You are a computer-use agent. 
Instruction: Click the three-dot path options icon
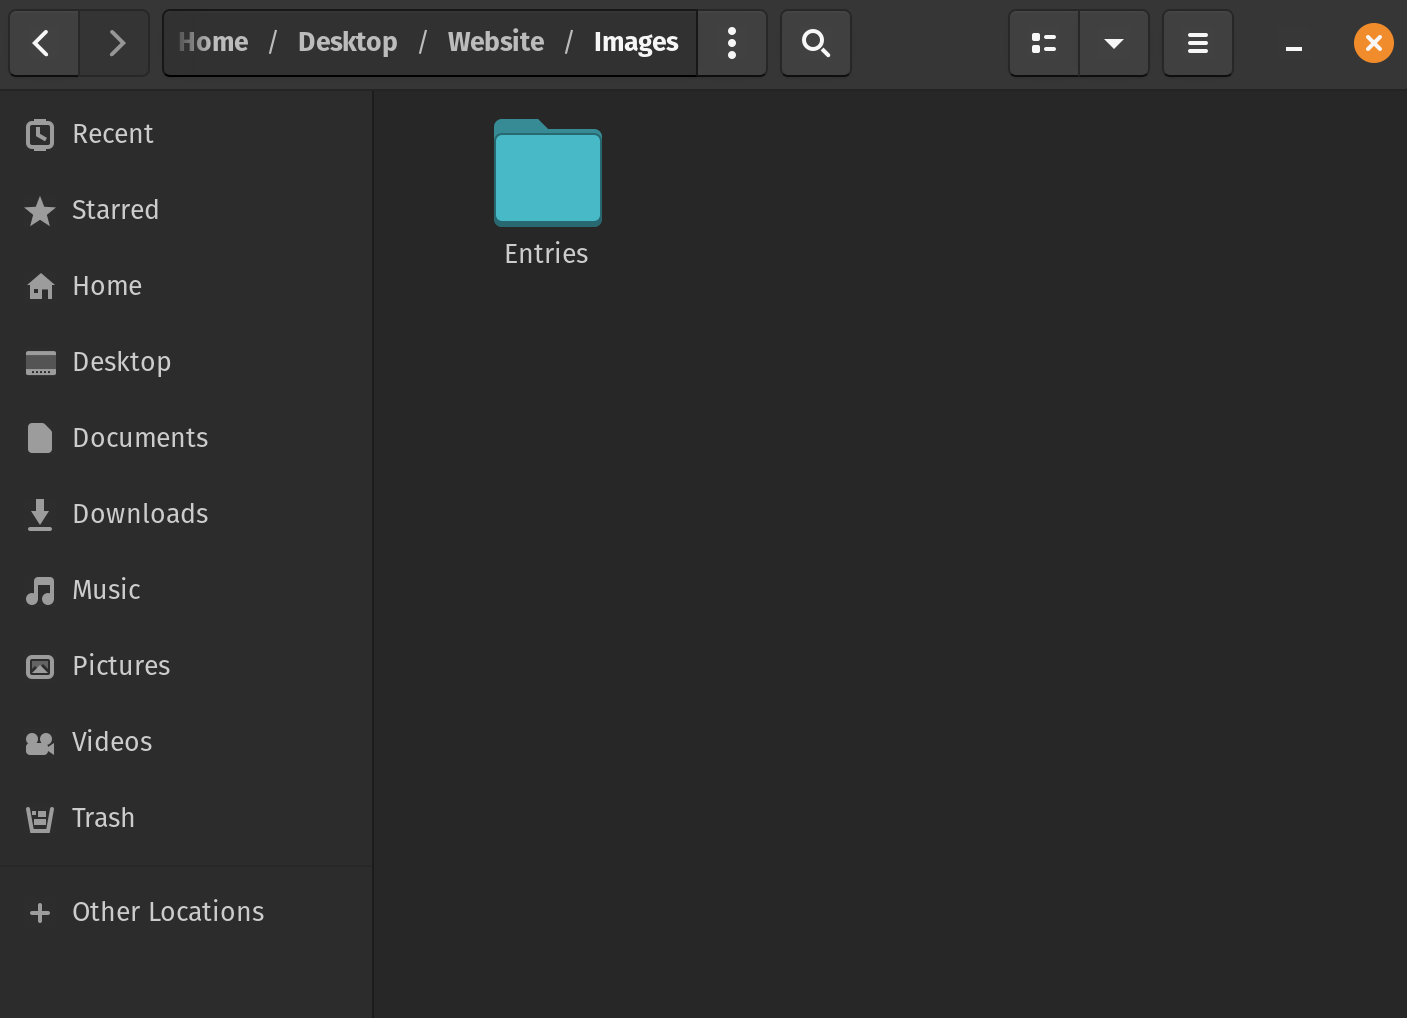point(732,43)
